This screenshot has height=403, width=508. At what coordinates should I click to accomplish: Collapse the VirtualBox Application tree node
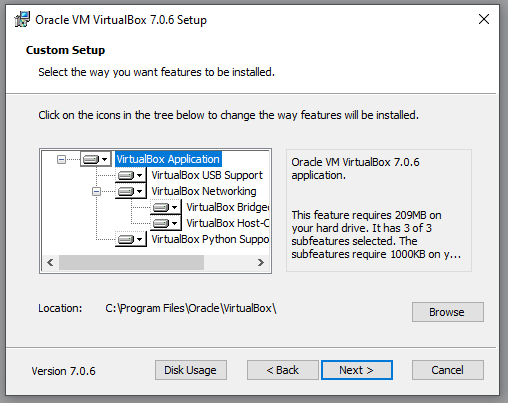[61, 160]
